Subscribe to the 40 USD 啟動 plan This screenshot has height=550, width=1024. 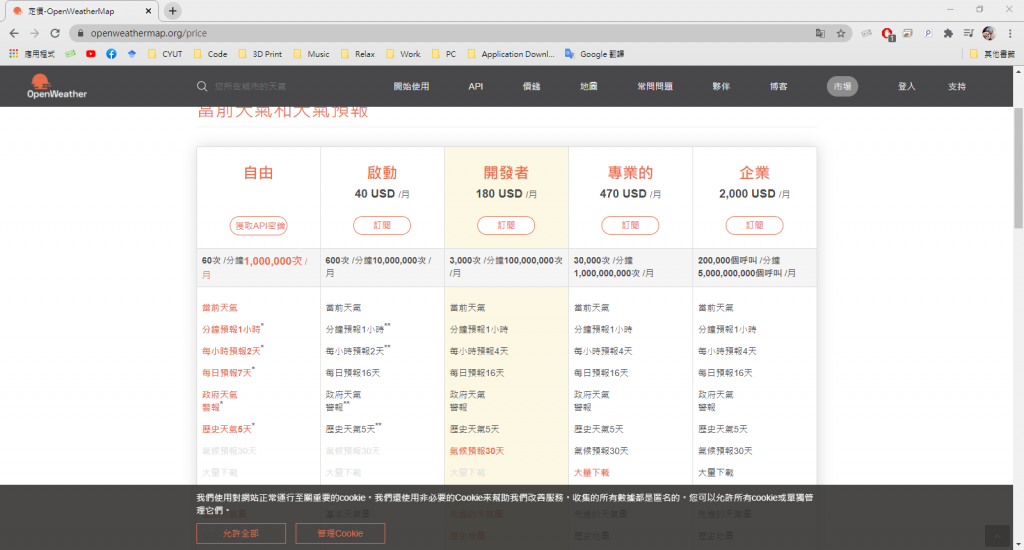[x=382, y=225]
